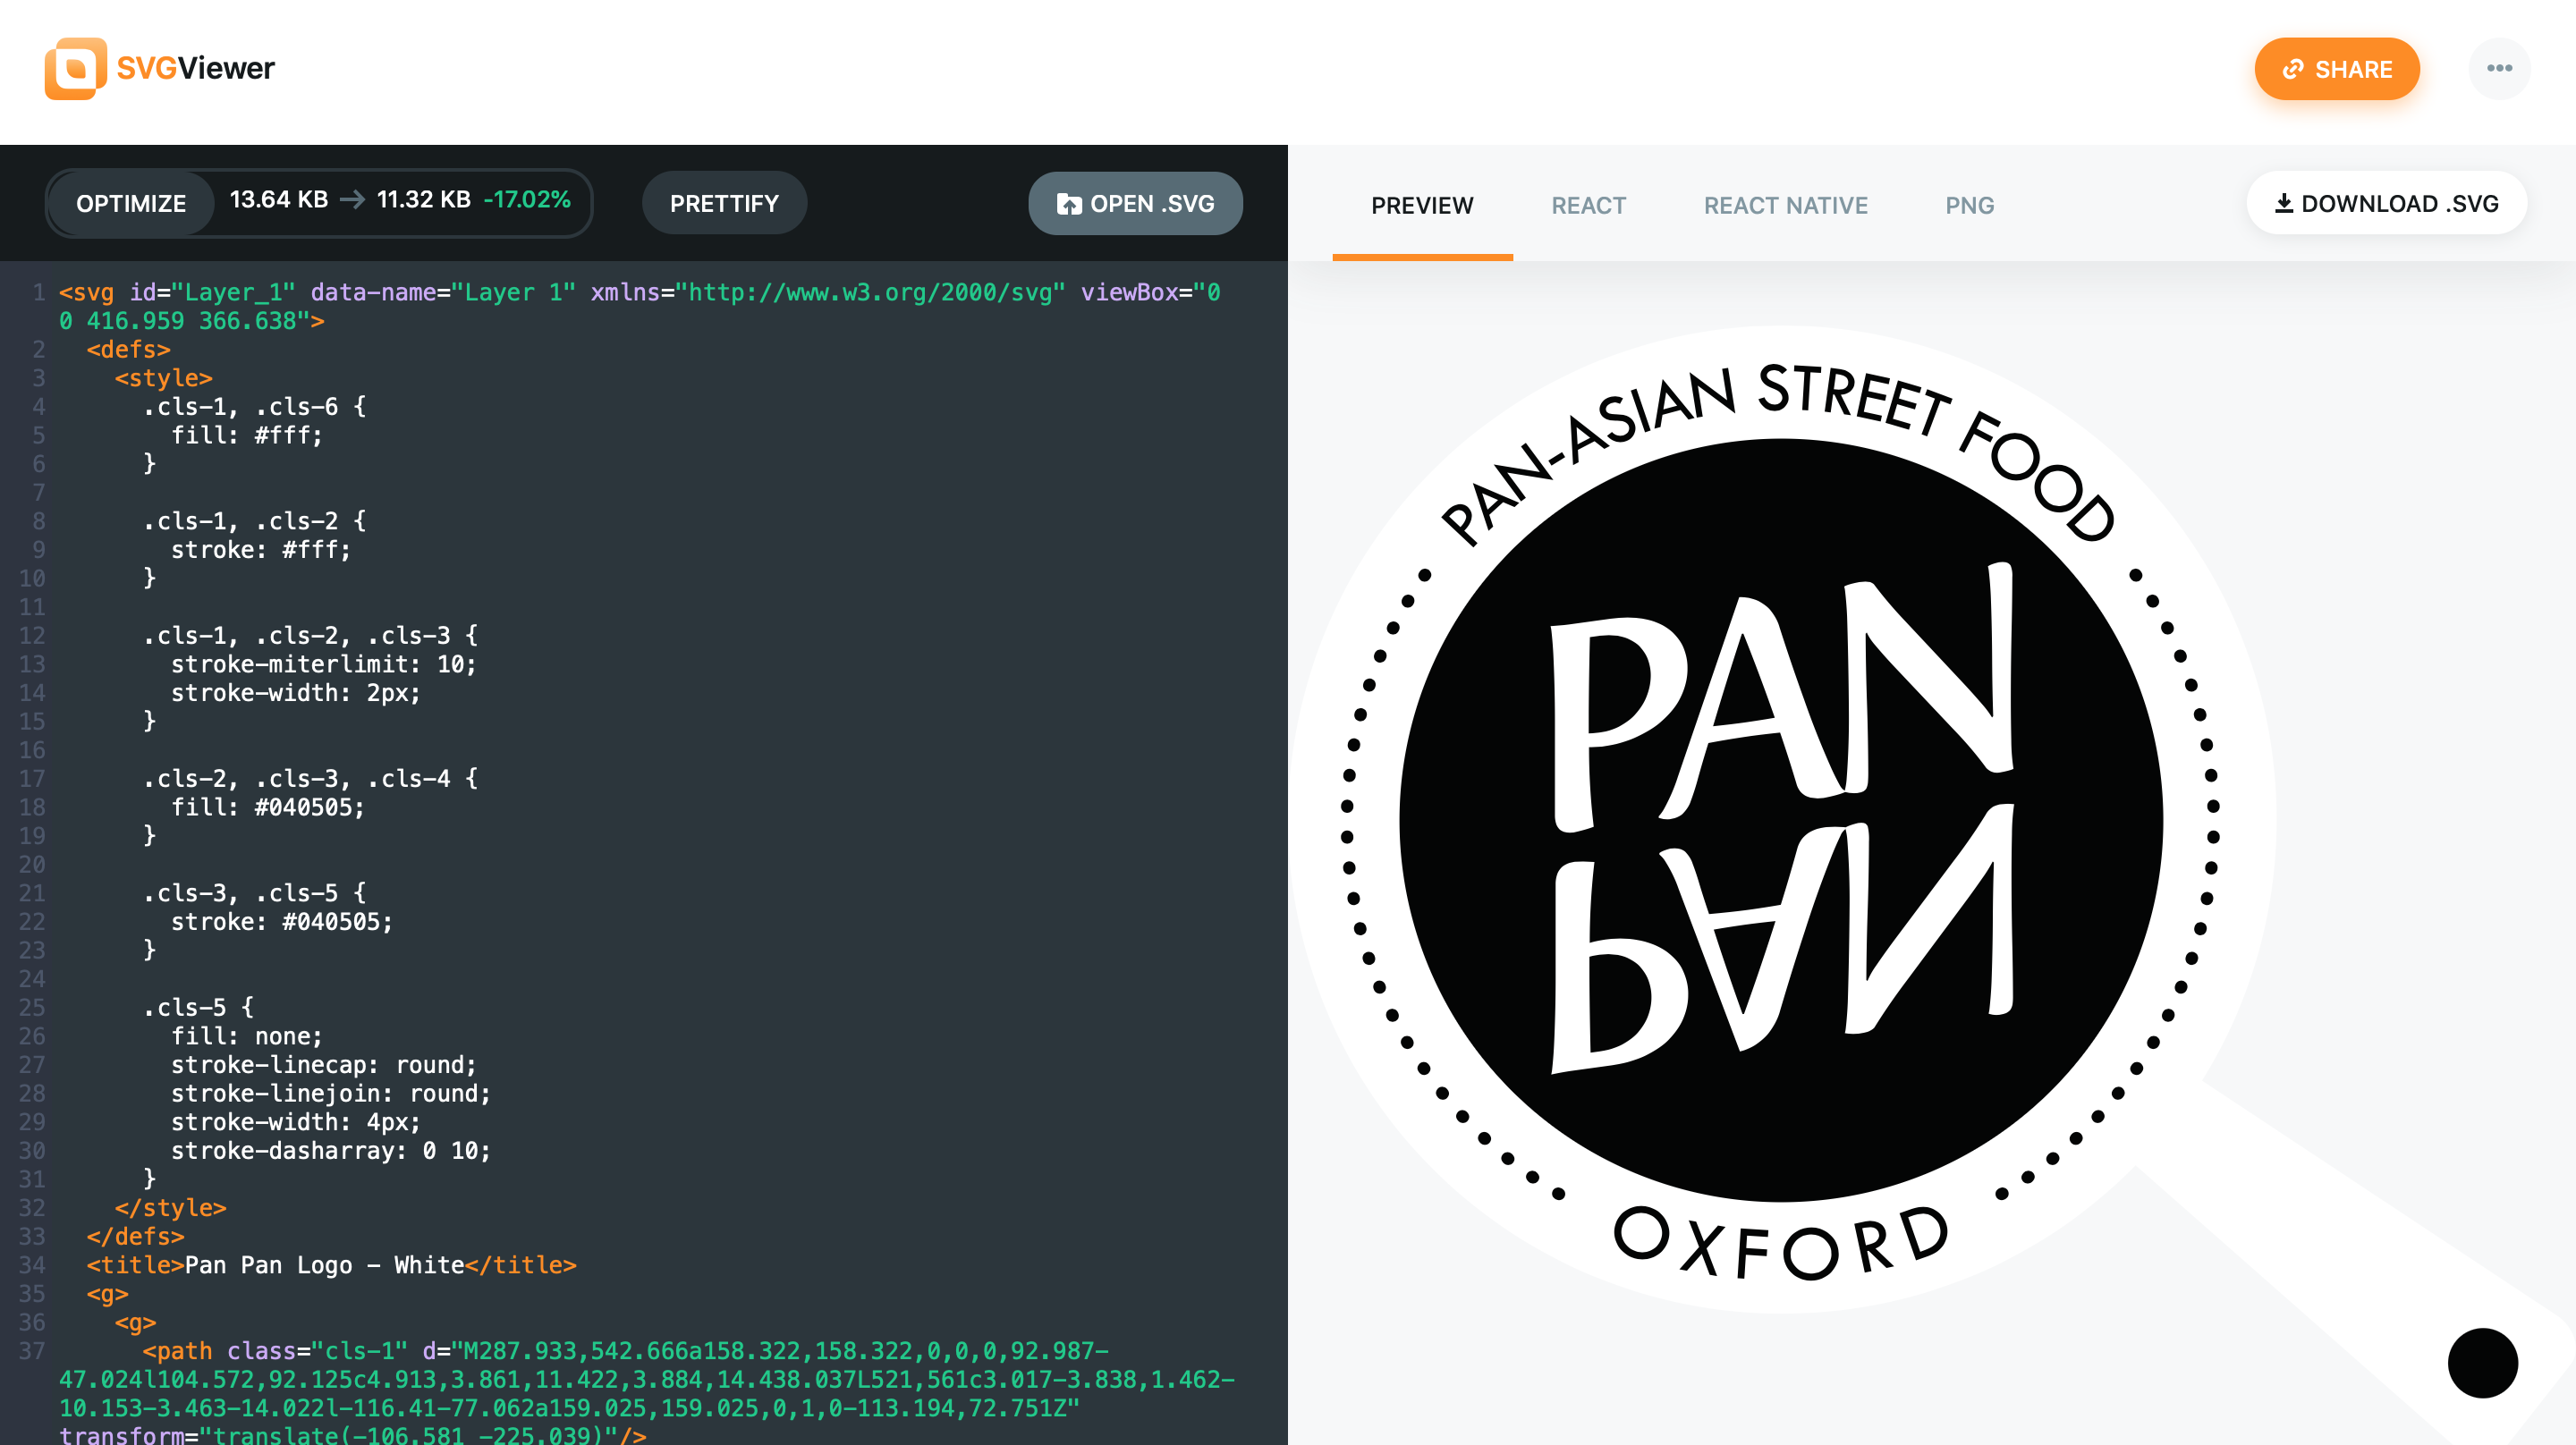Click the 'stroke-linecap: round;' code line

point(324,1064)
